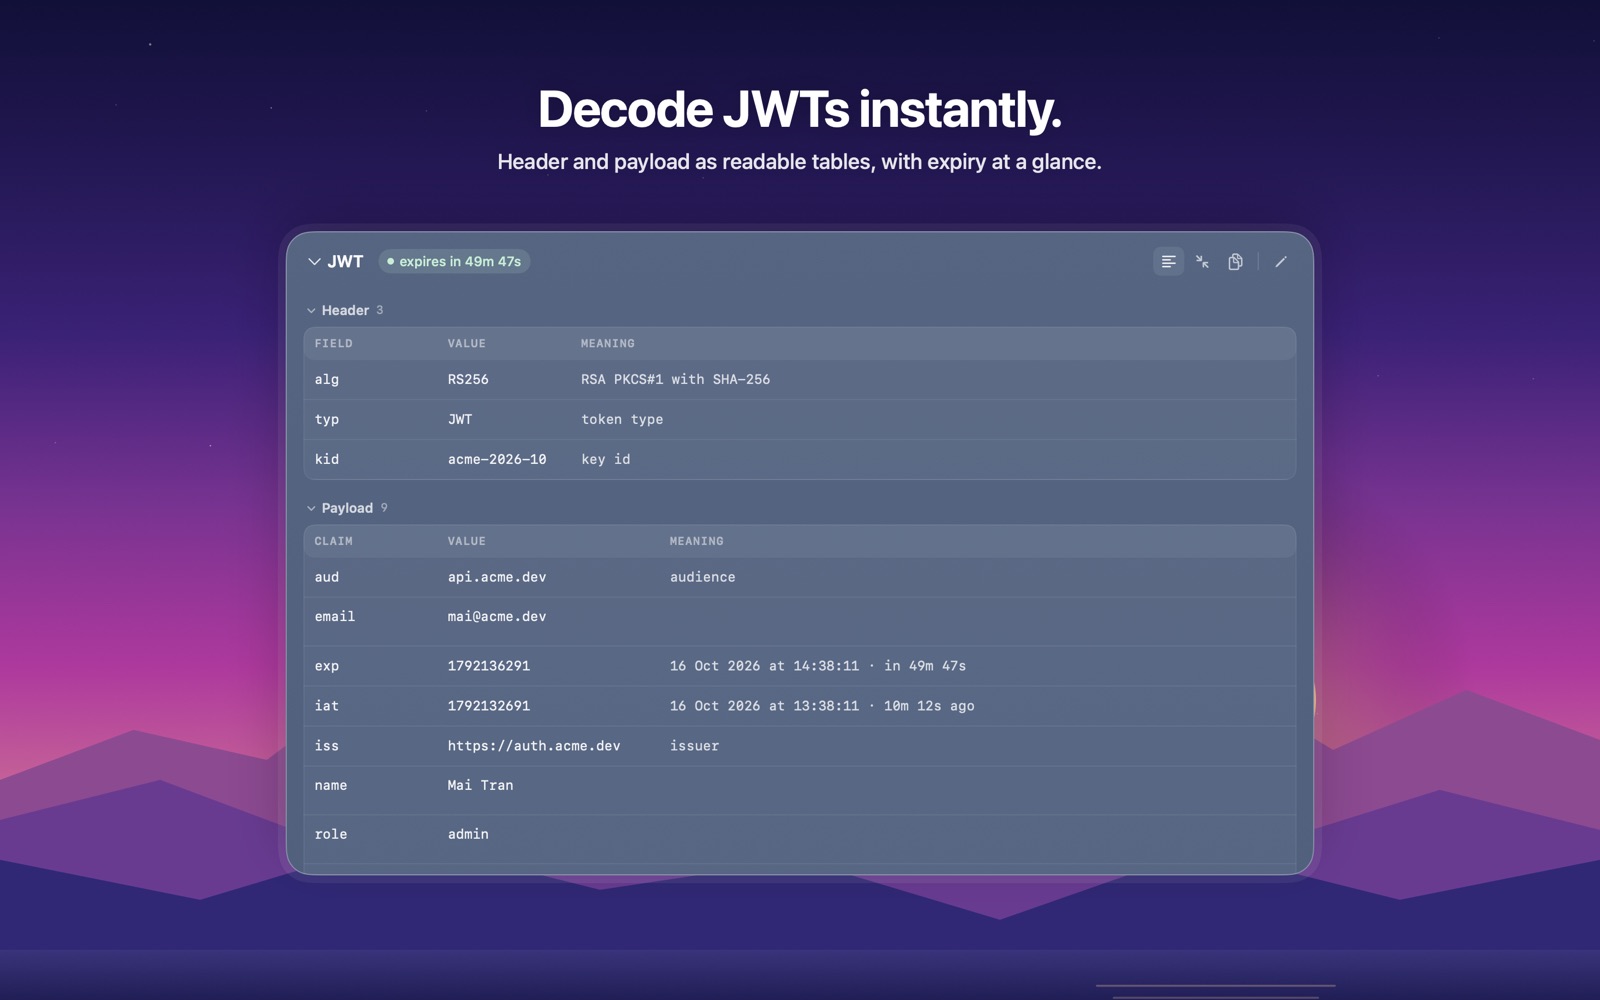Click the 'JWT' panel title

pyautogui.click(x=345, y=262)
